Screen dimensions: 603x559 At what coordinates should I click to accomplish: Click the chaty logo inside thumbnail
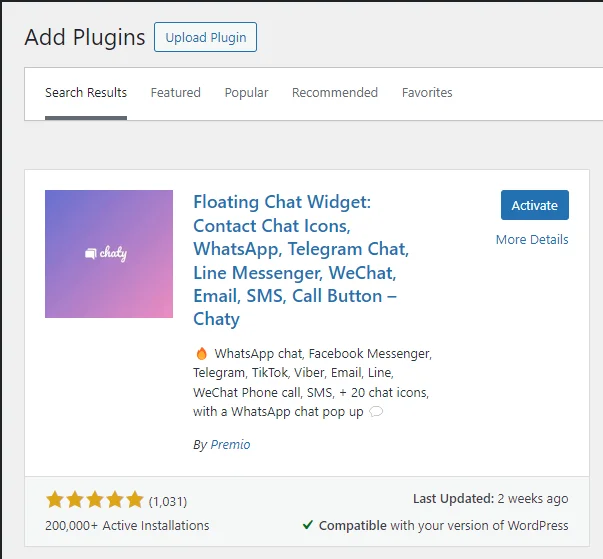pos(106,253)
